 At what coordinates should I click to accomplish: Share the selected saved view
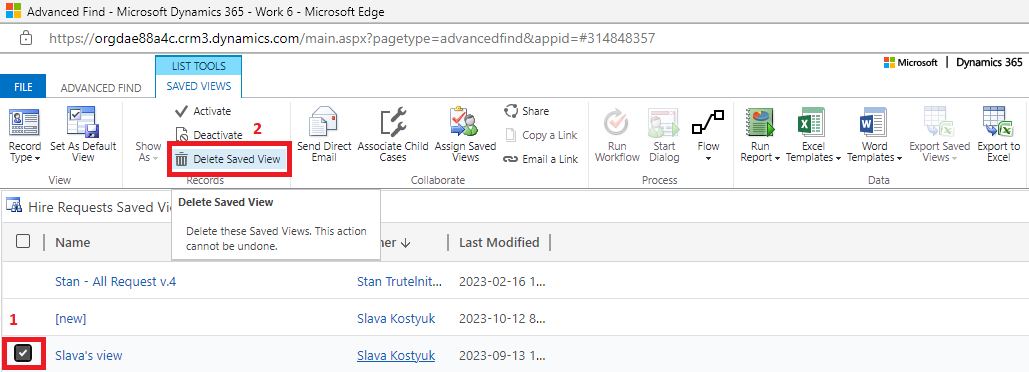(526, 111)
